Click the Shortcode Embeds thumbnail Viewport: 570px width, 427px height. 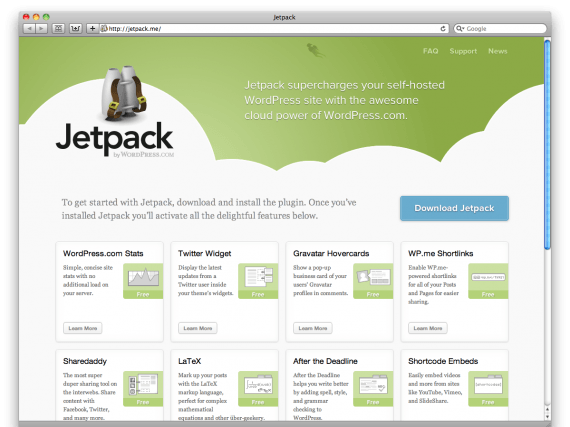488,388
